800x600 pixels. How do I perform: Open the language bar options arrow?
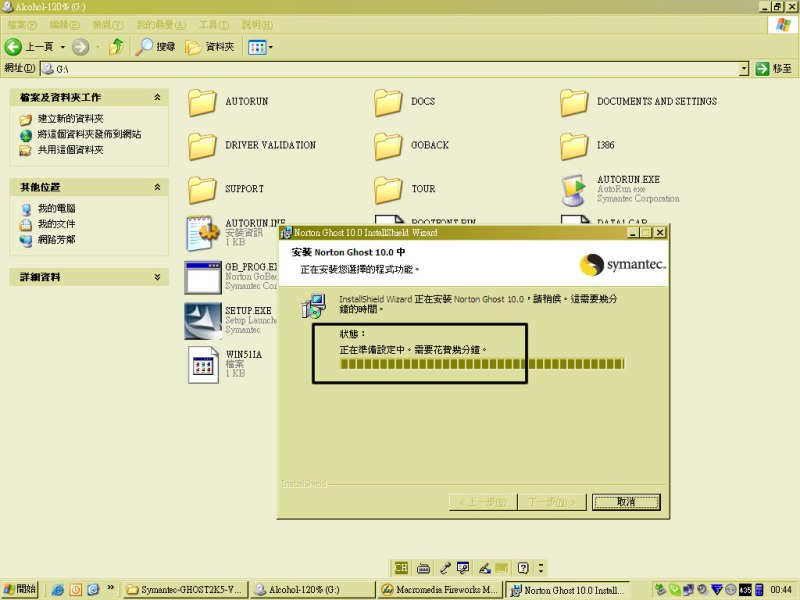click(x=541, y=567)
